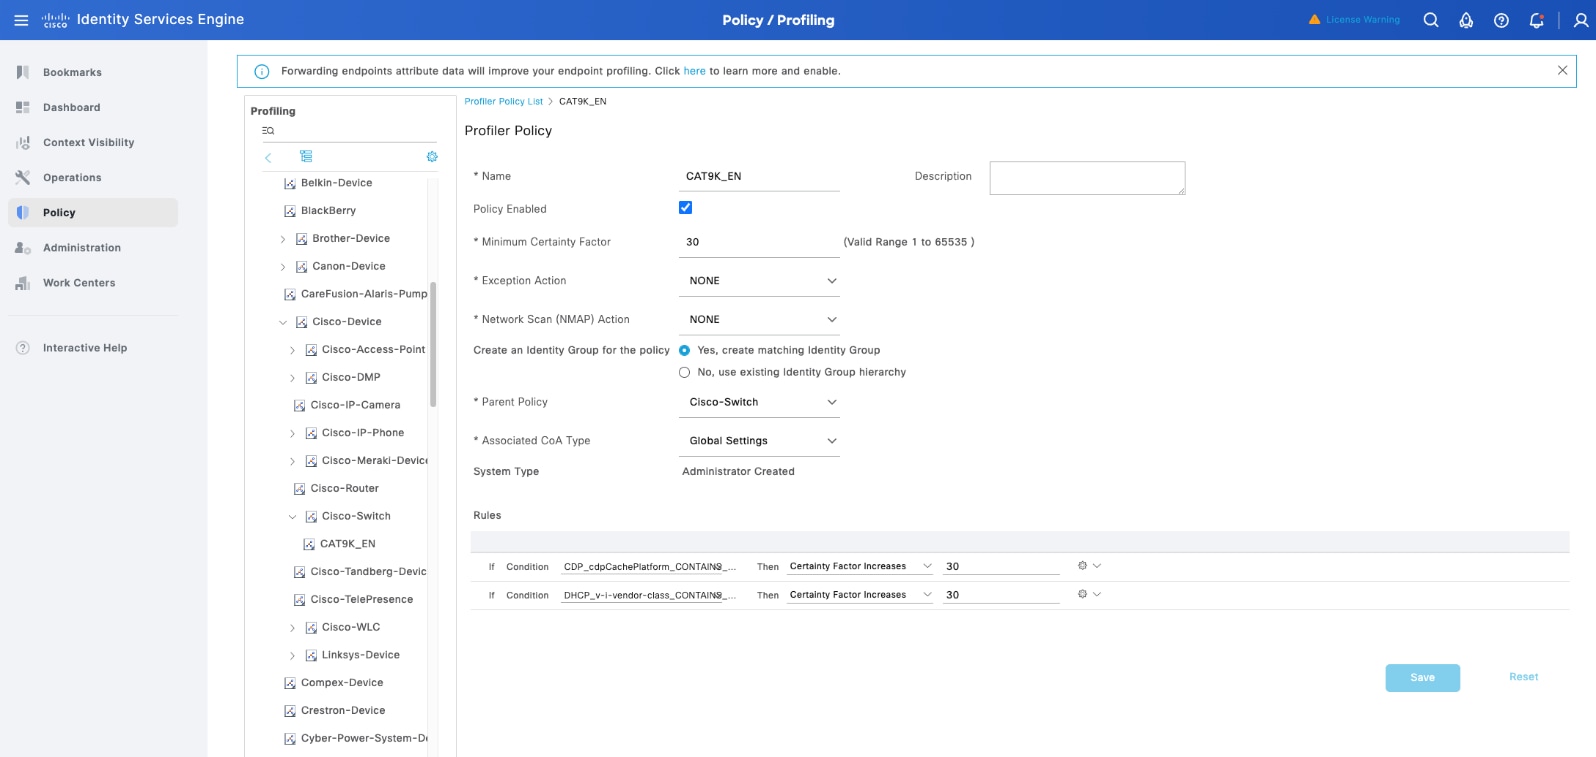This screenshot has width=1596, height=757.
Task: Click the tree view icon in Profiling panel
Action: pos(306,157)
